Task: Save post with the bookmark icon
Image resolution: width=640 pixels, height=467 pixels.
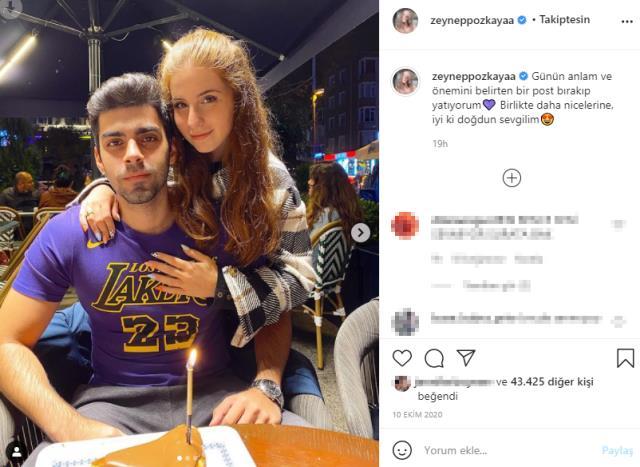Action: click(x=625, y=358)
